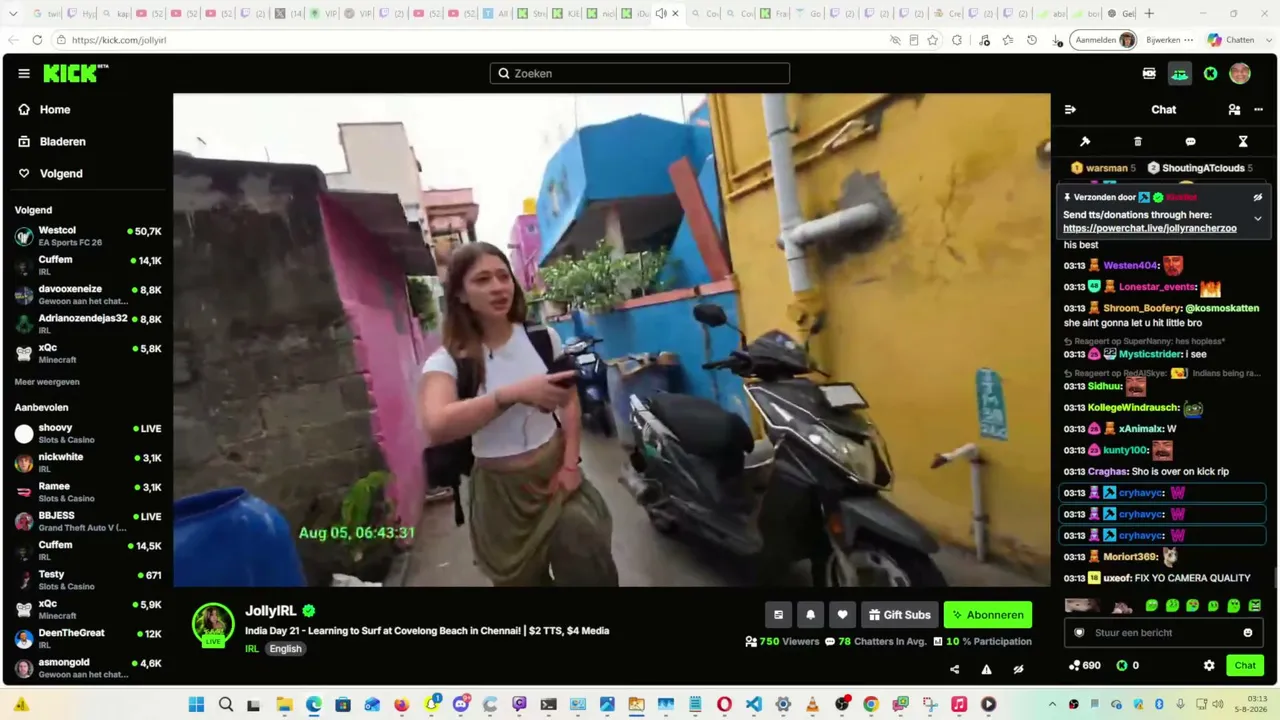Viewport: 1280px width, 720px height.
Task: Toggle the hide-stream eye icon below video
Action: (1018, 669)
